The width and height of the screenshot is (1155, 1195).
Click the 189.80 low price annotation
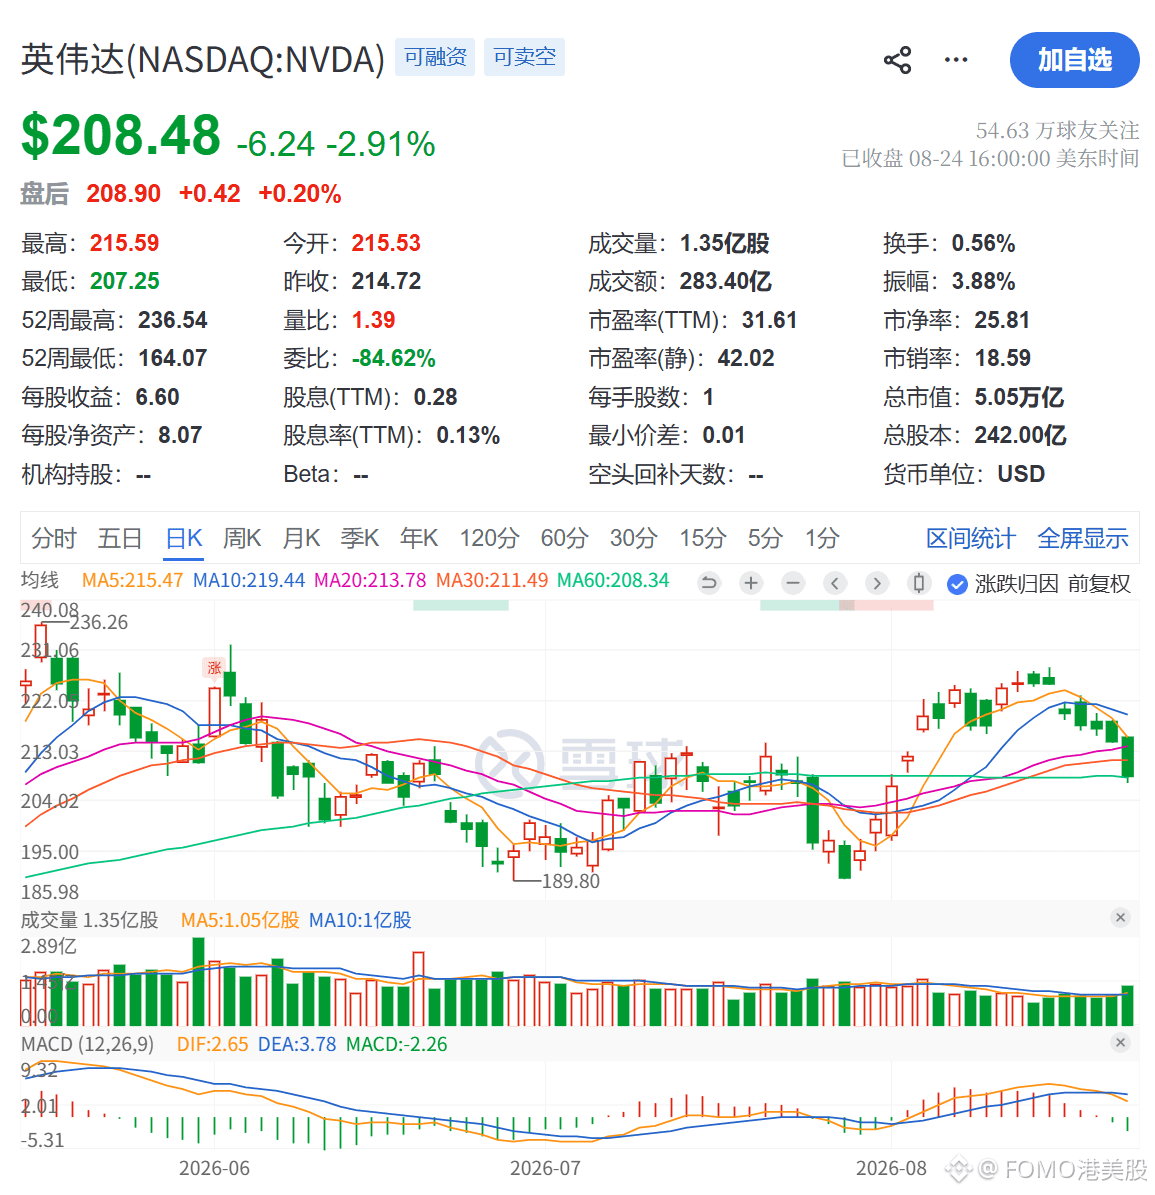[570, 881]
